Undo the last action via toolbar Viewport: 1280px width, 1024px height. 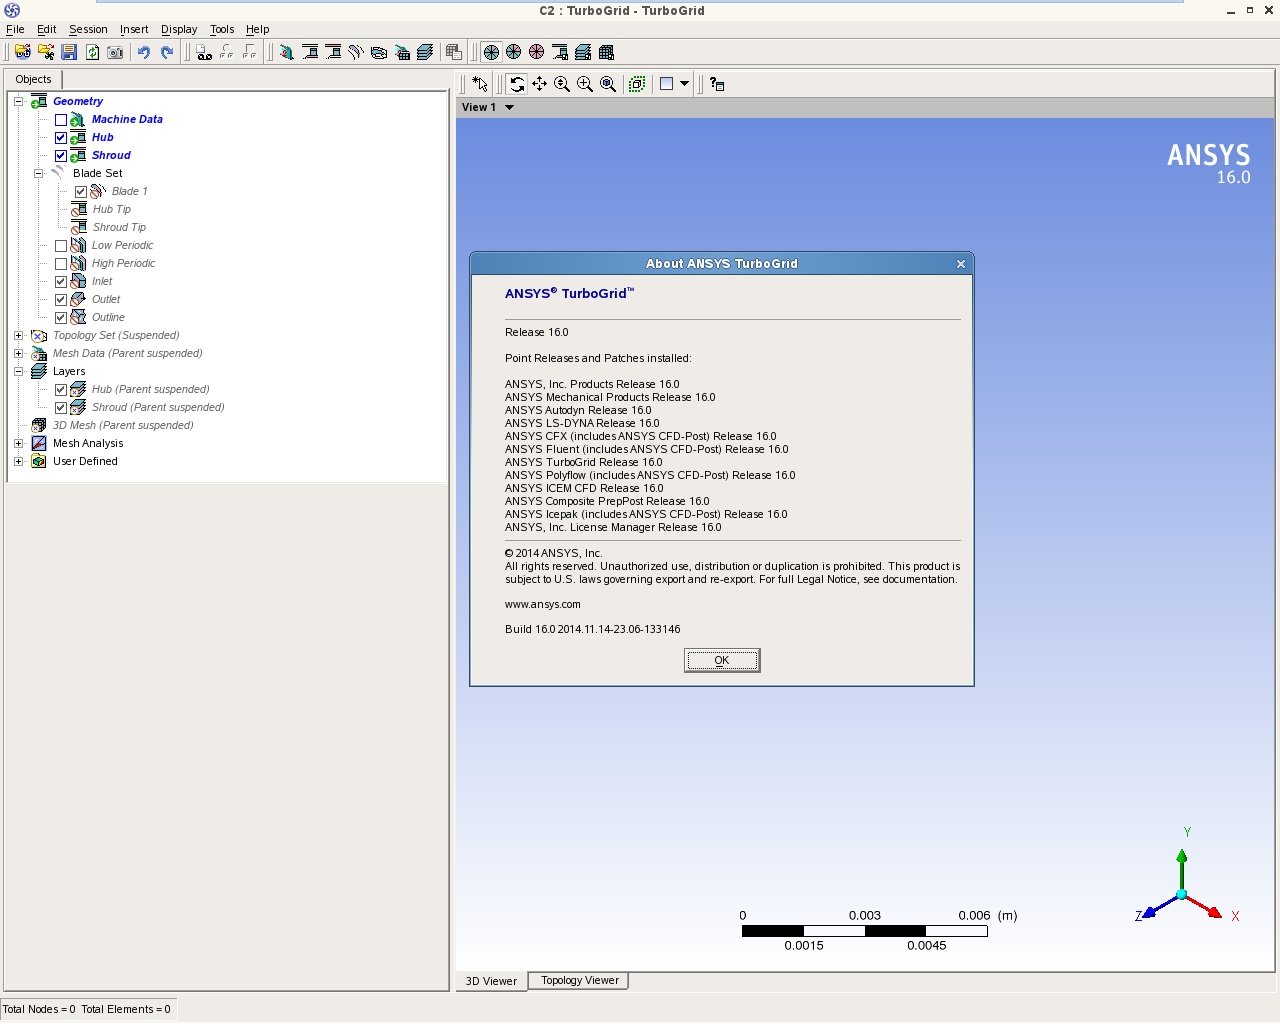[144, 52]
